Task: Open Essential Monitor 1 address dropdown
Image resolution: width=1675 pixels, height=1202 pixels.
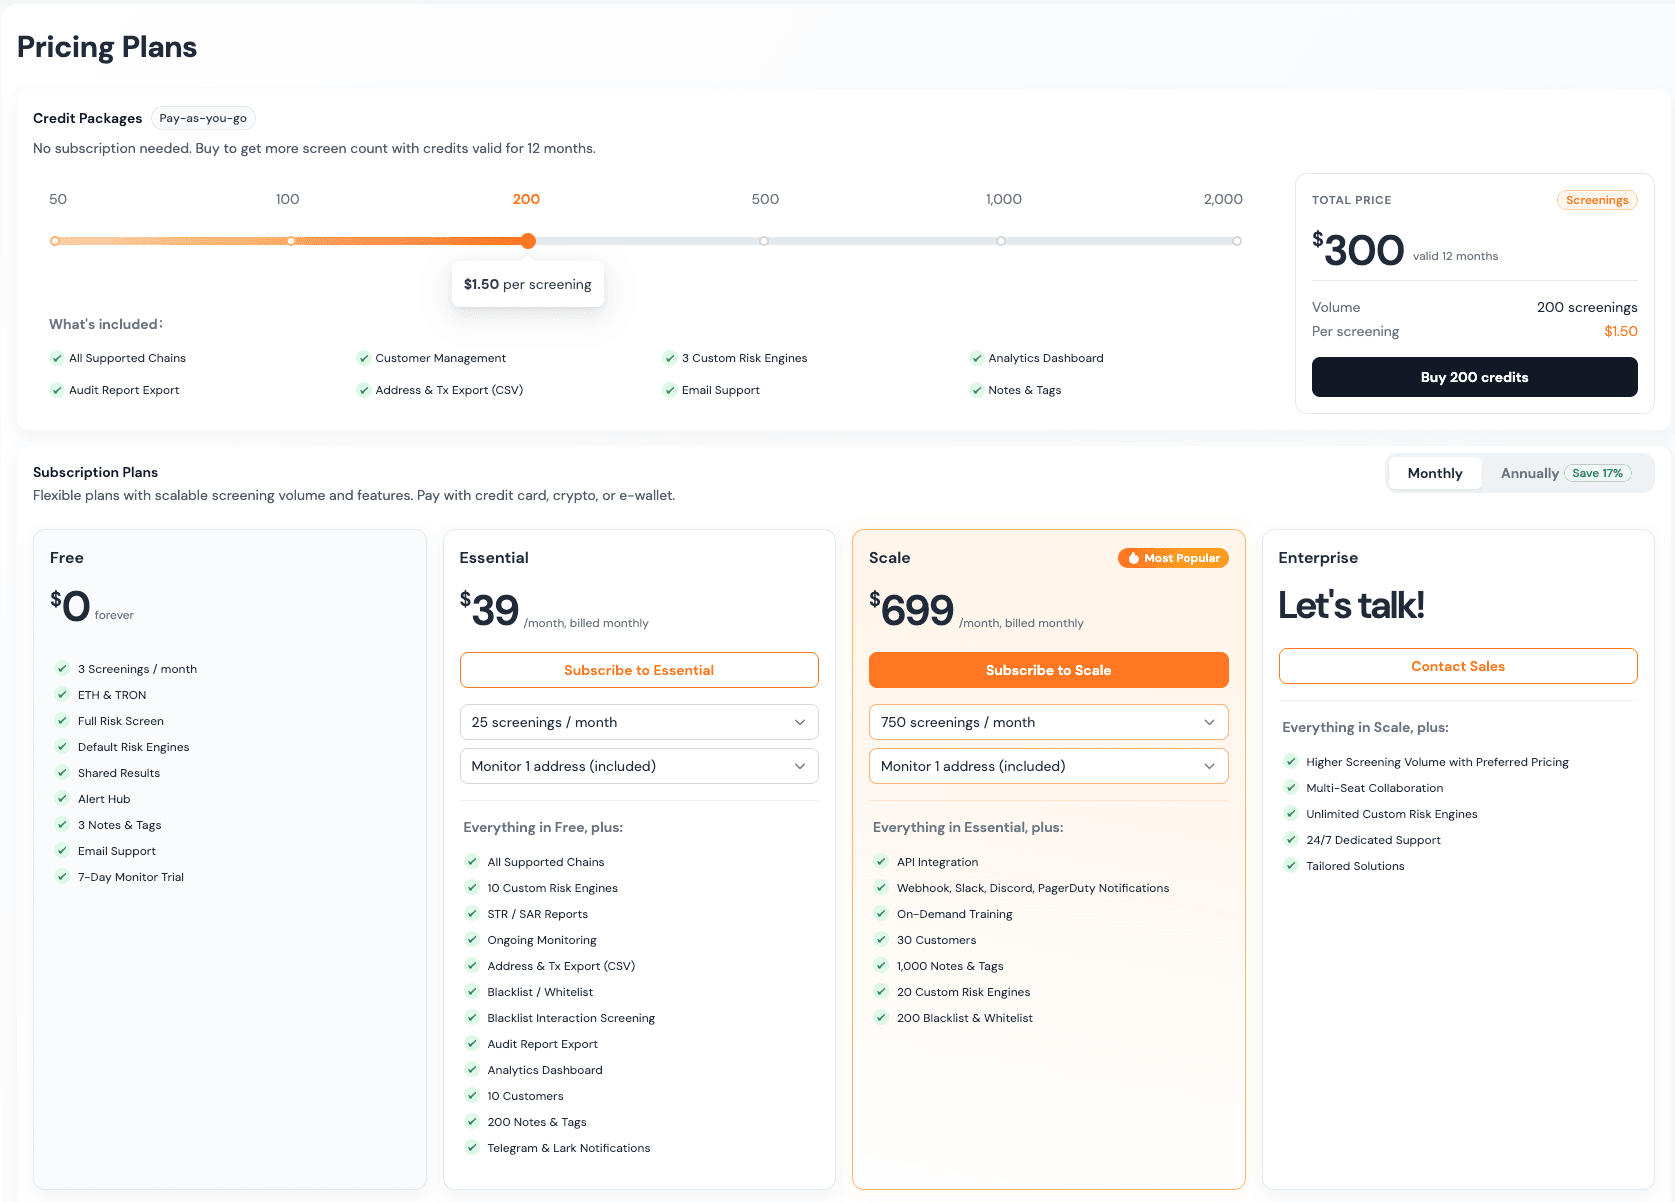Action: [x=639, y=766]
